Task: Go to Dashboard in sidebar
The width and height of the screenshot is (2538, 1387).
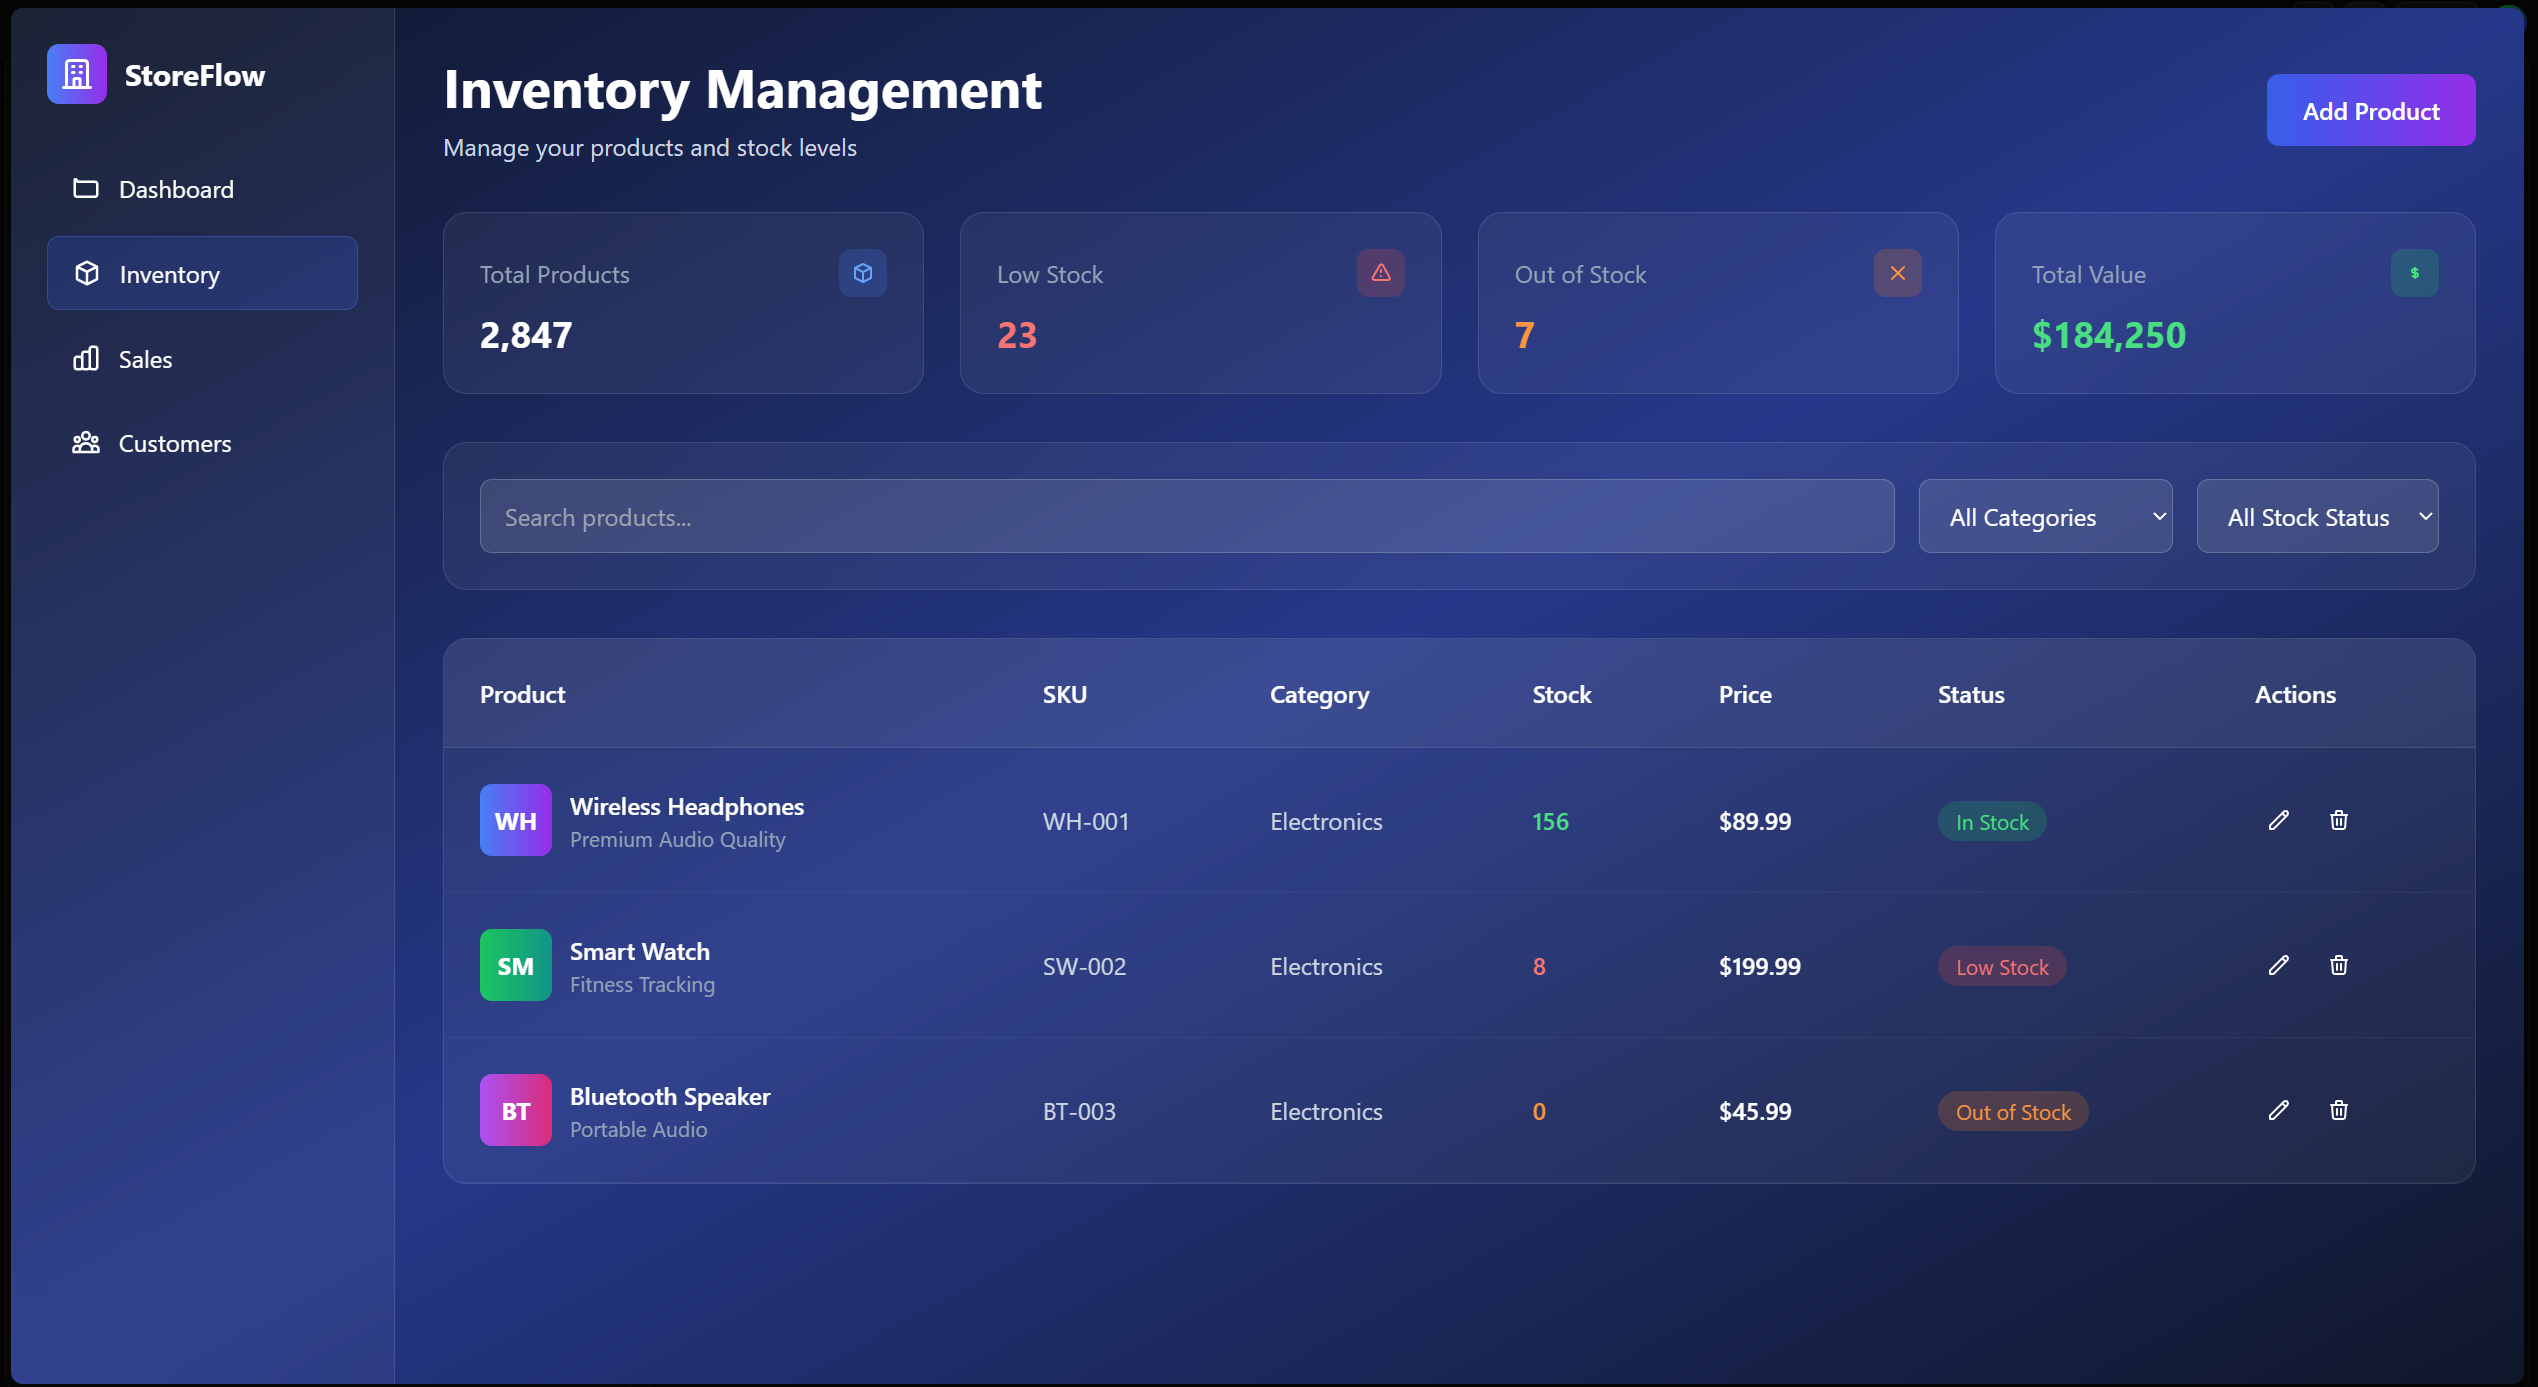Action: (176, 189)
